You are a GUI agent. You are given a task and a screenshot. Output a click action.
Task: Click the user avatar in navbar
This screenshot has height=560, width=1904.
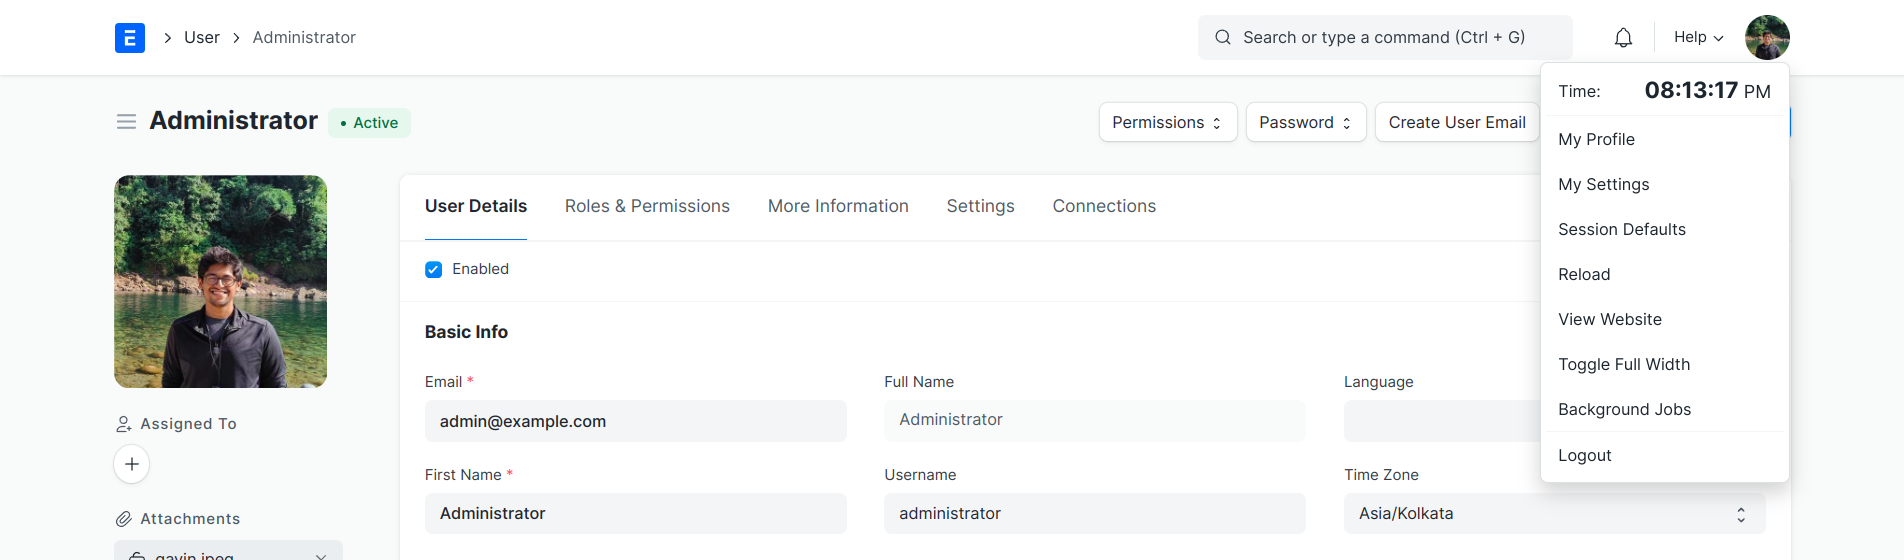1767,38
